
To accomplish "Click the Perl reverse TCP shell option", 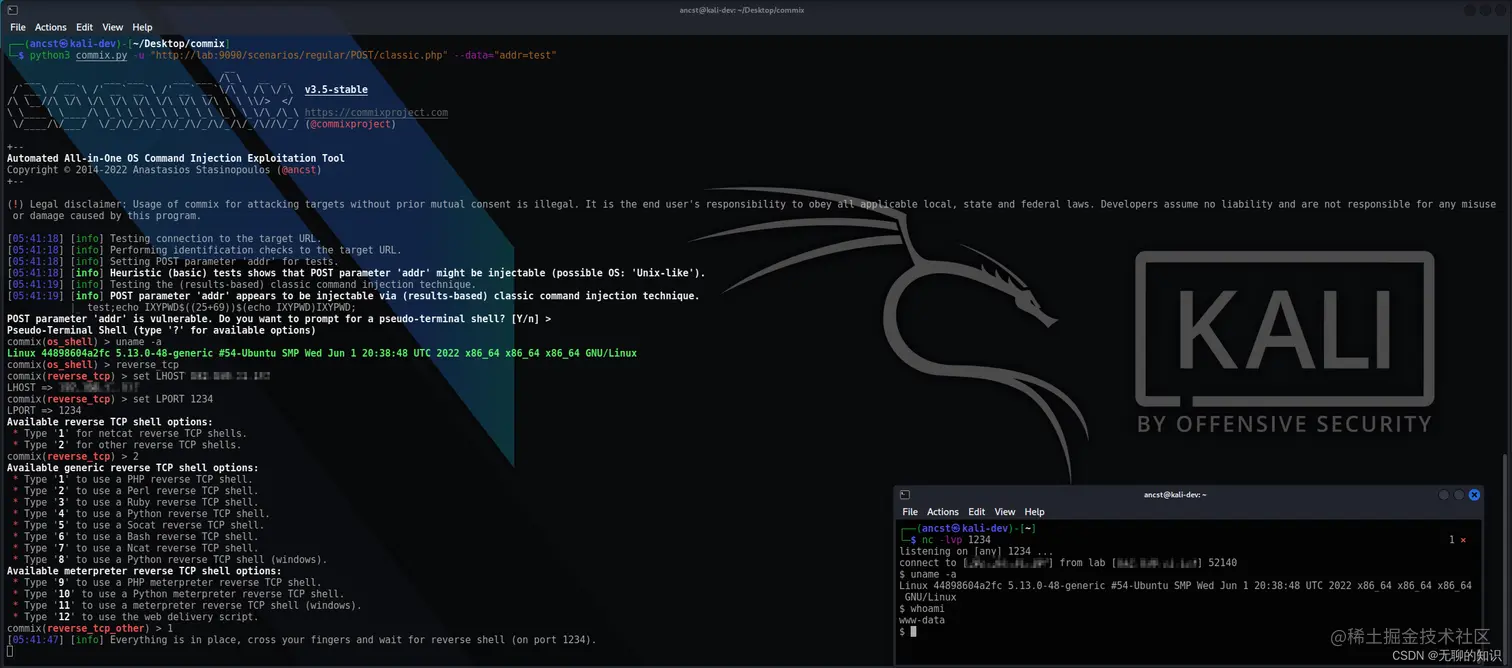I will [x=135, y=491].
